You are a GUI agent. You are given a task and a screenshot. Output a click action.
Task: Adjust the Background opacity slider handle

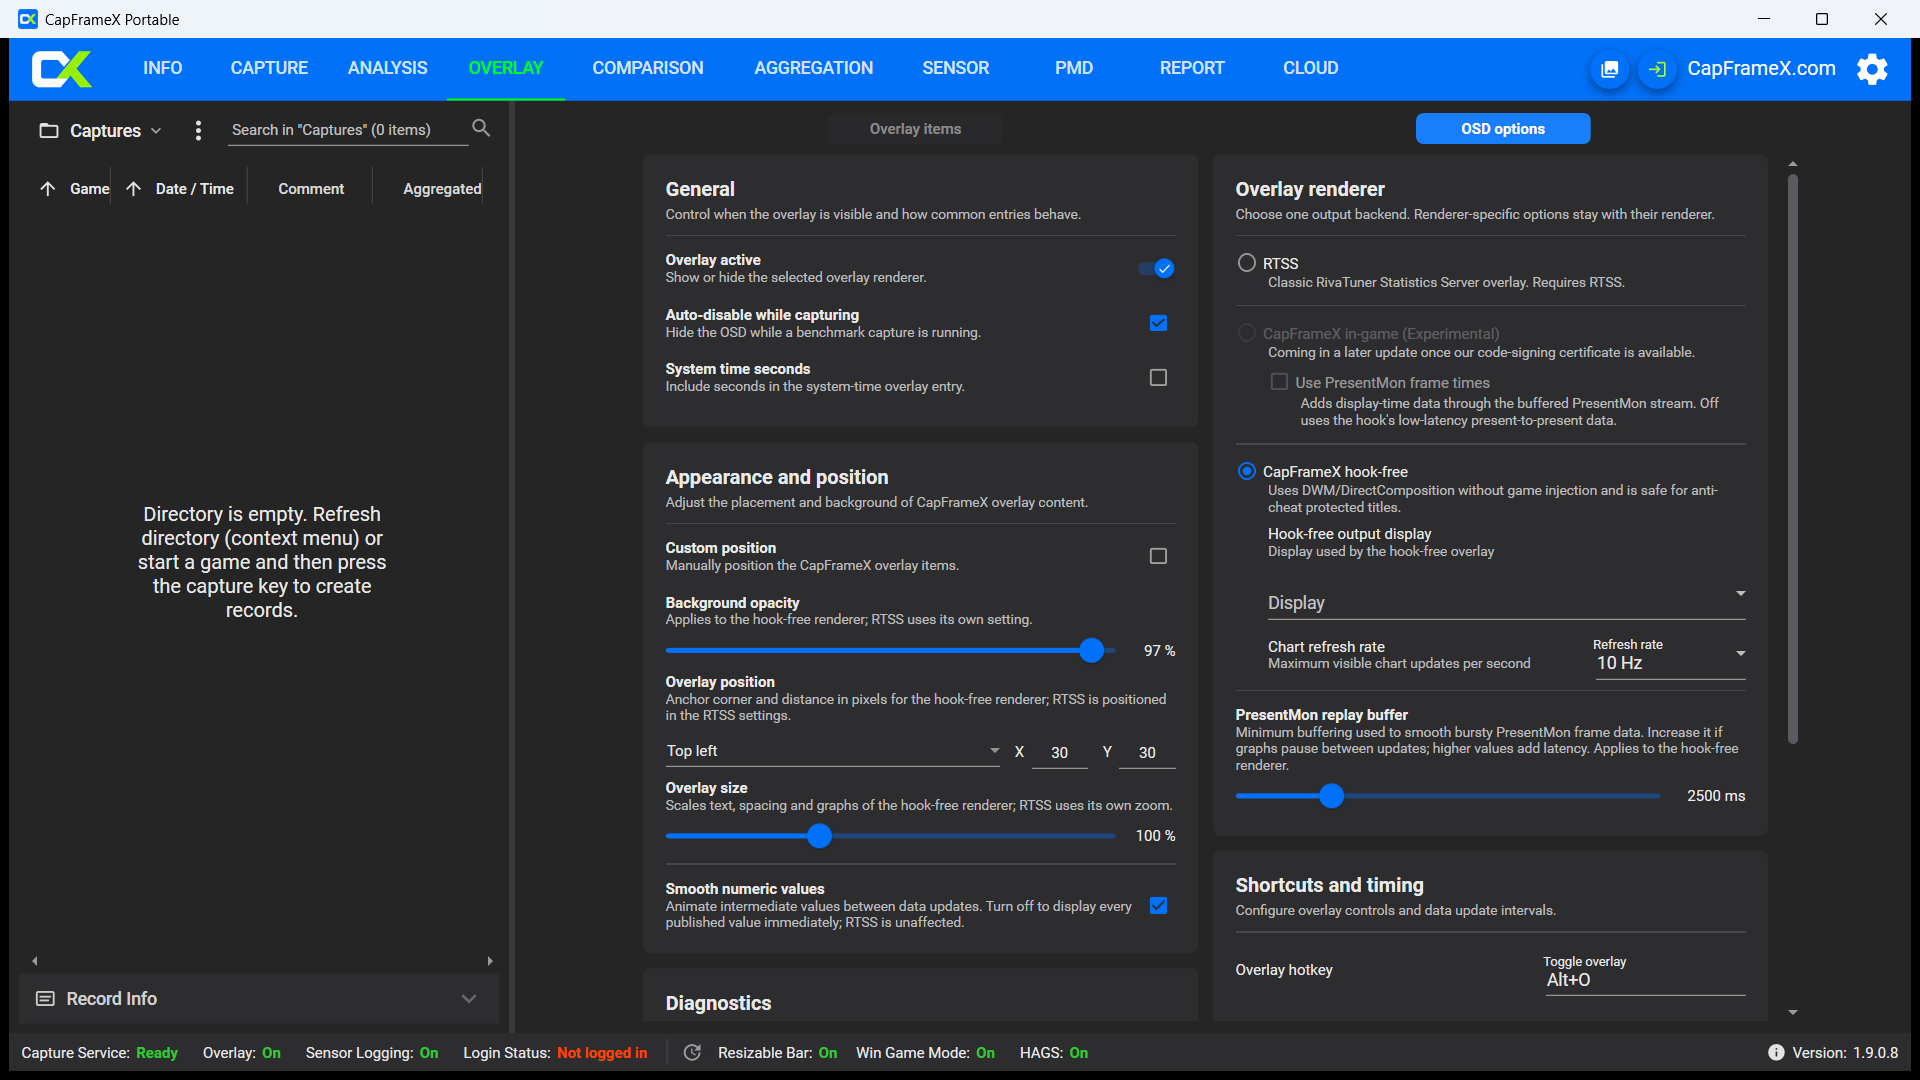1092,651
